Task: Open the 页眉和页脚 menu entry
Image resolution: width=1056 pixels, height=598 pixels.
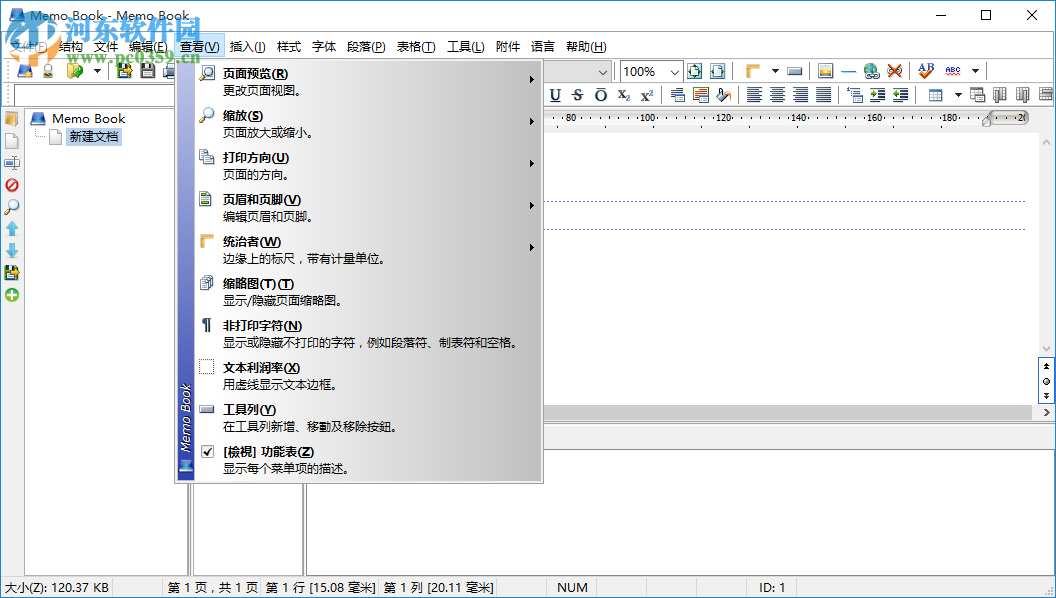Action: click(368, 207)
